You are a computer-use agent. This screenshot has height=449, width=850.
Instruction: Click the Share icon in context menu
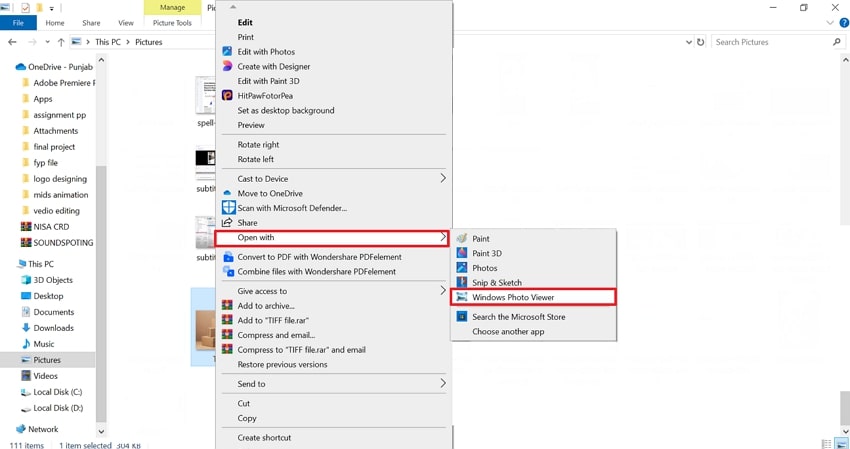[x=227, y=222]
